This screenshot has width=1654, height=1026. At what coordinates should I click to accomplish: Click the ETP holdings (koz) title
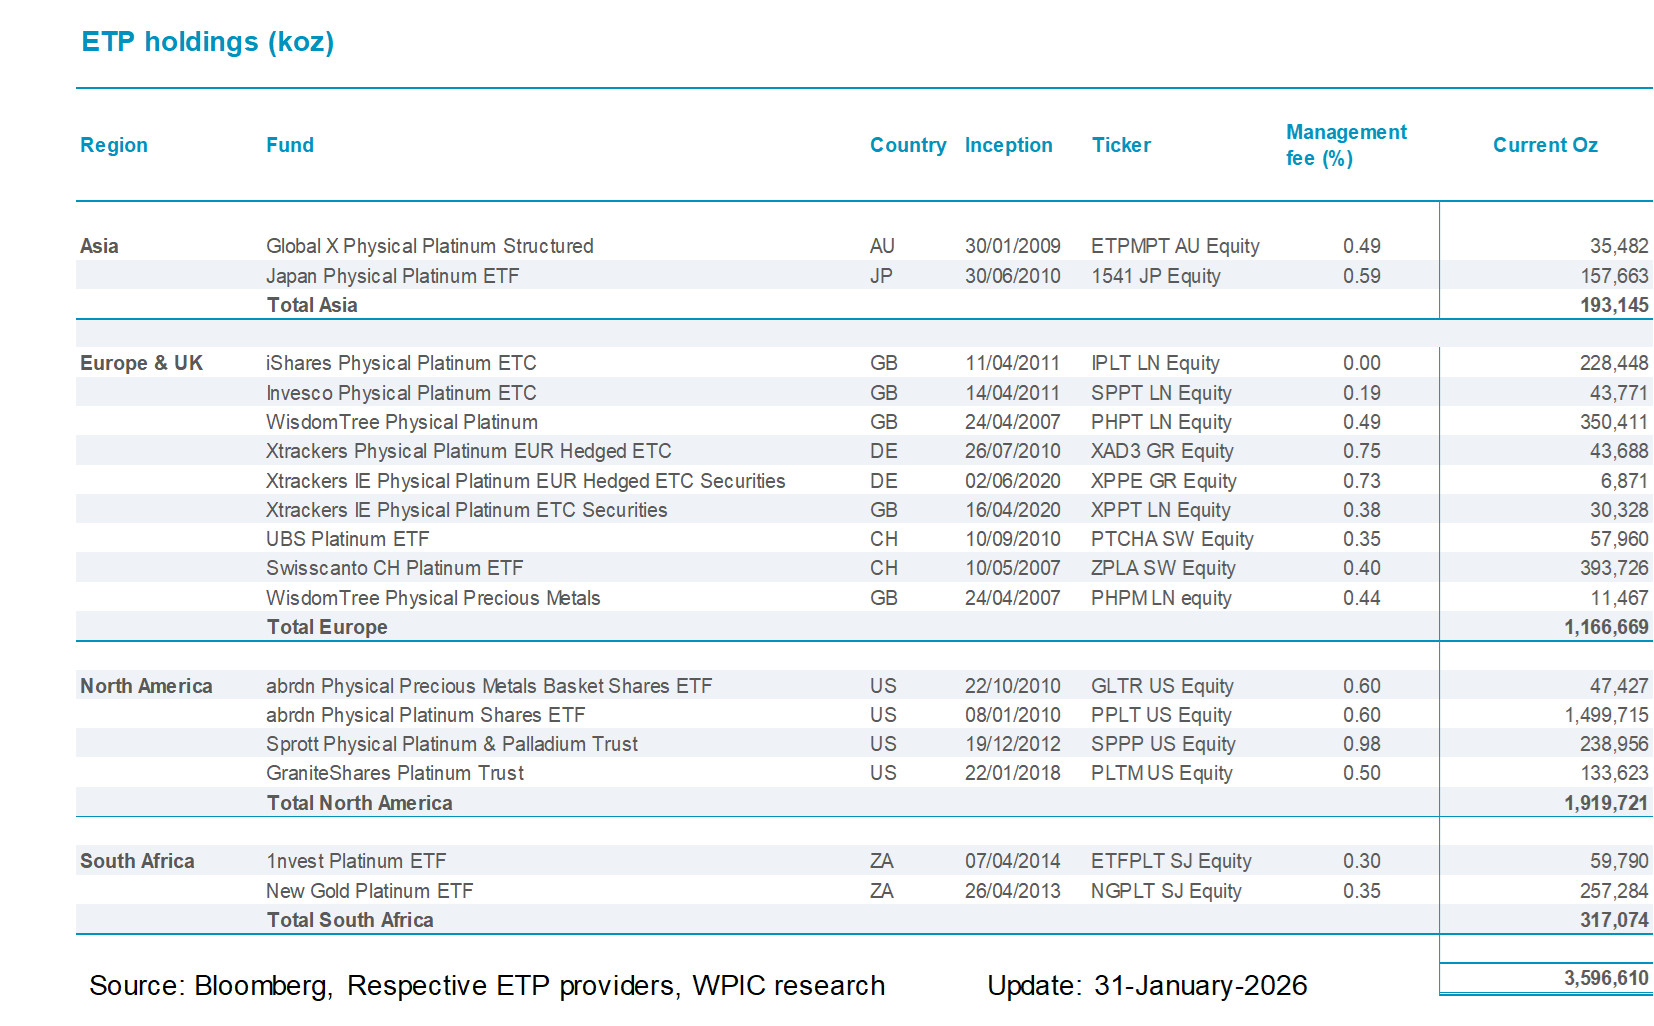(x=207, y=42)
